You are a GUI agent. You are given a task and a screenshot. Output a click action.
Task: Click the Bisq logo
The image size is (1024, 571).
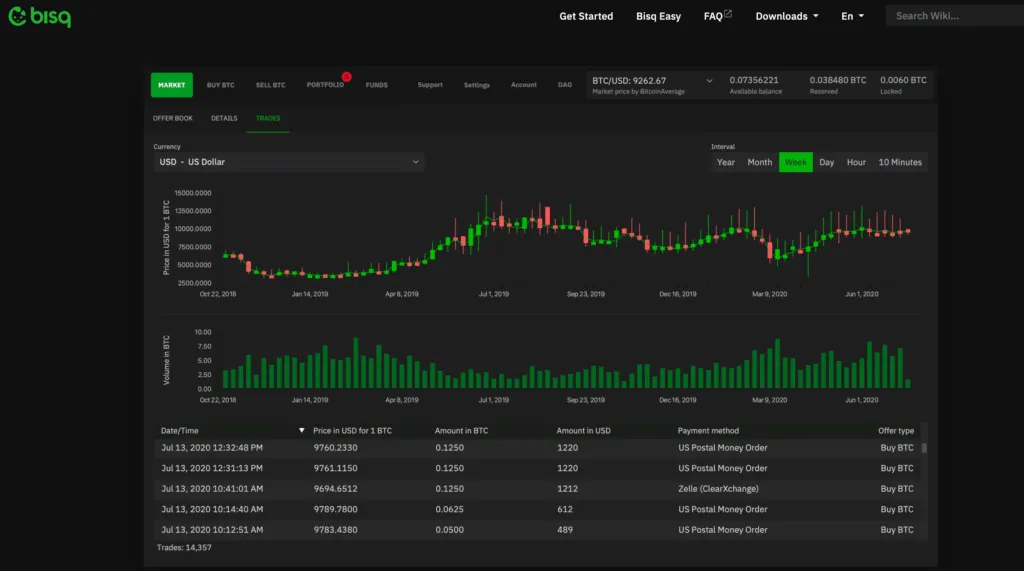coord(39,16)
